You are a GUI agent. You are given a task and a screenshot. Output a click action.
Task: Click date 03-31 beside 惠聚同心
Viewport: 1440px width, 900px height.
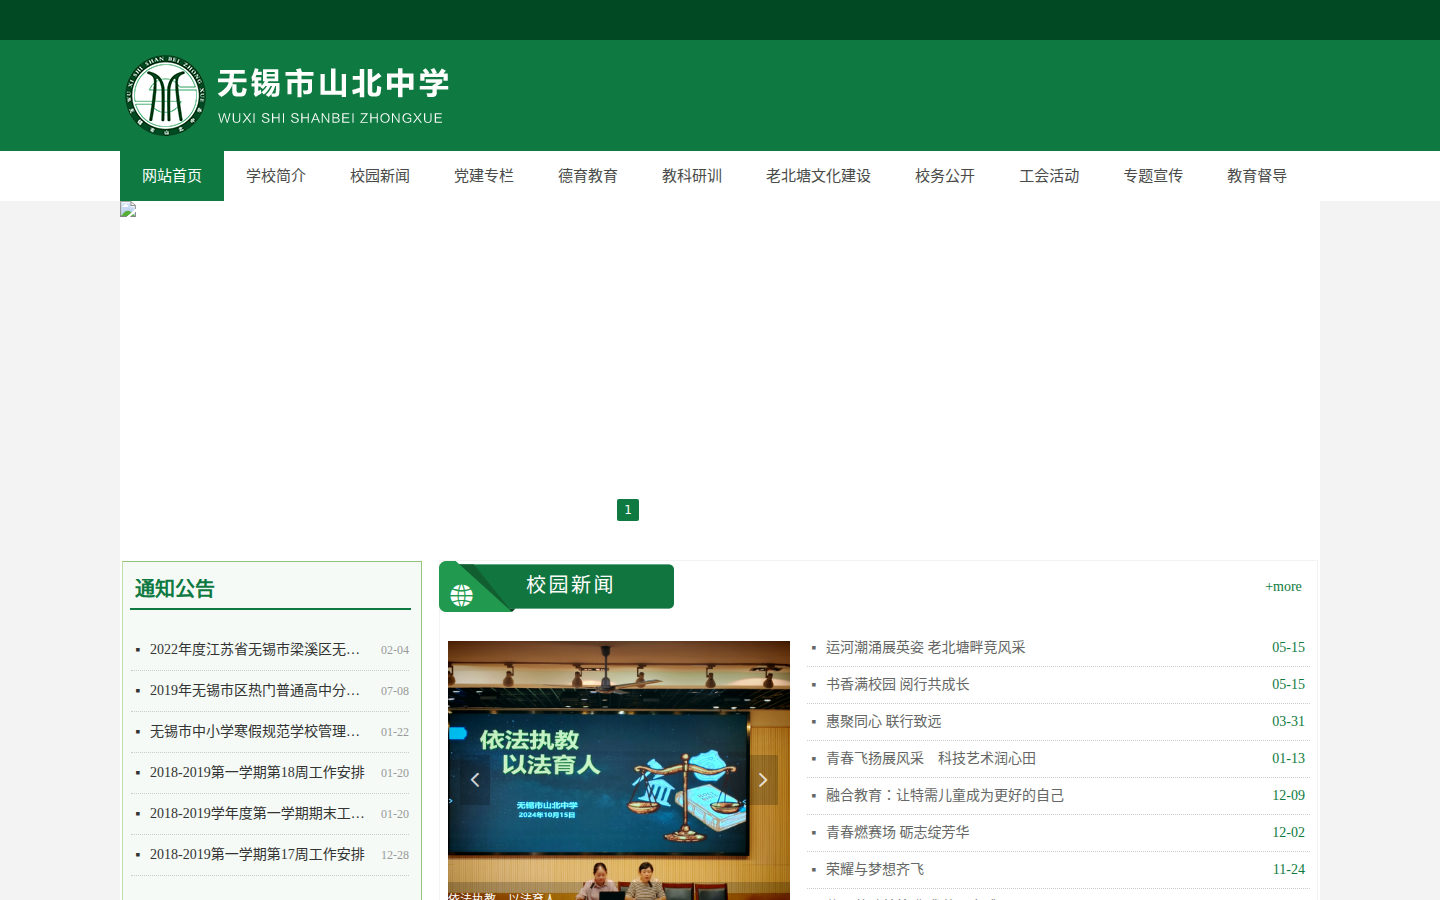1288,722
